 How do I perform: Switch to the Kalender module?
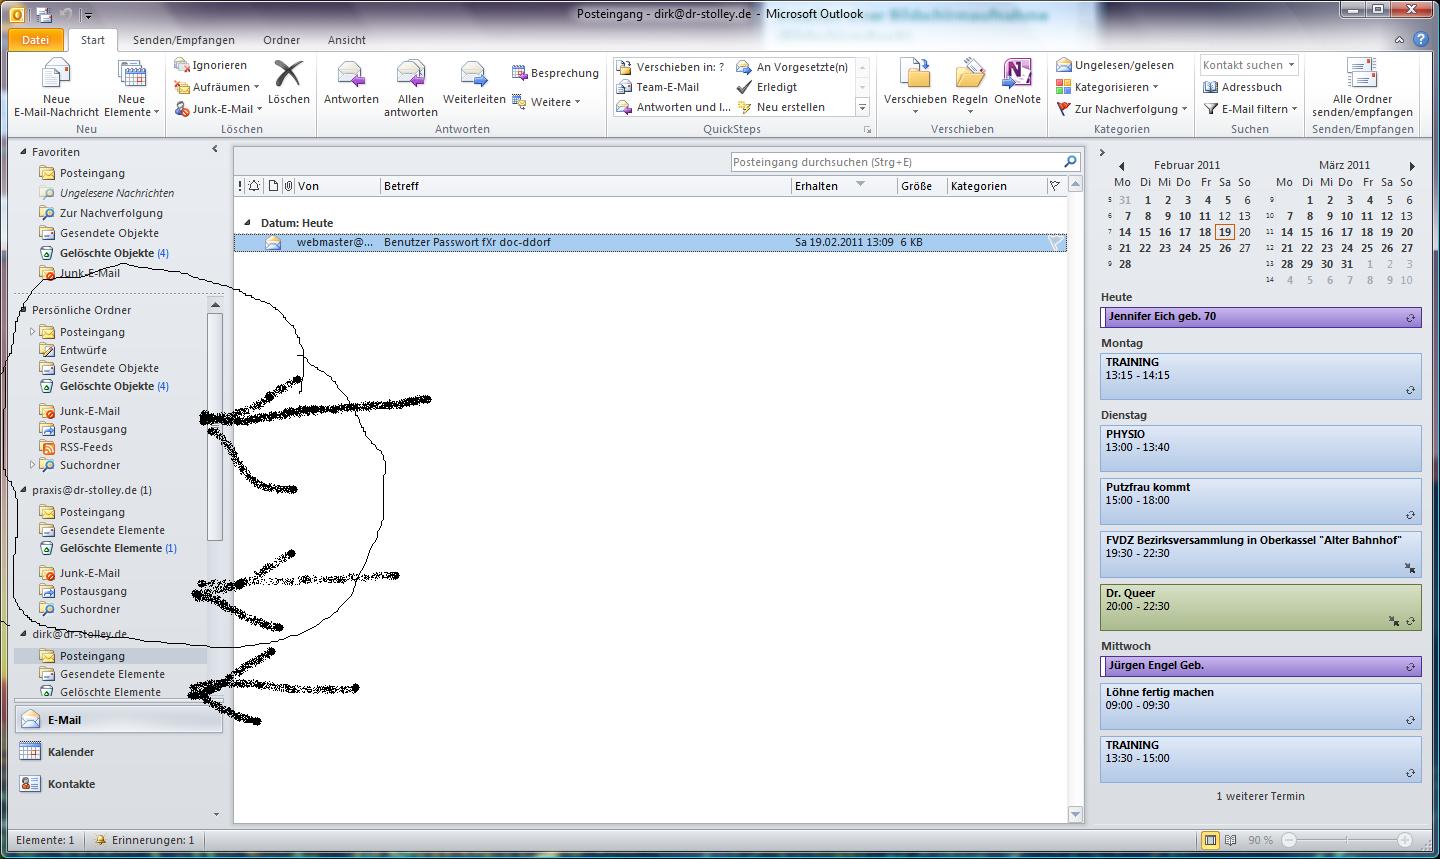coord(118,752)
